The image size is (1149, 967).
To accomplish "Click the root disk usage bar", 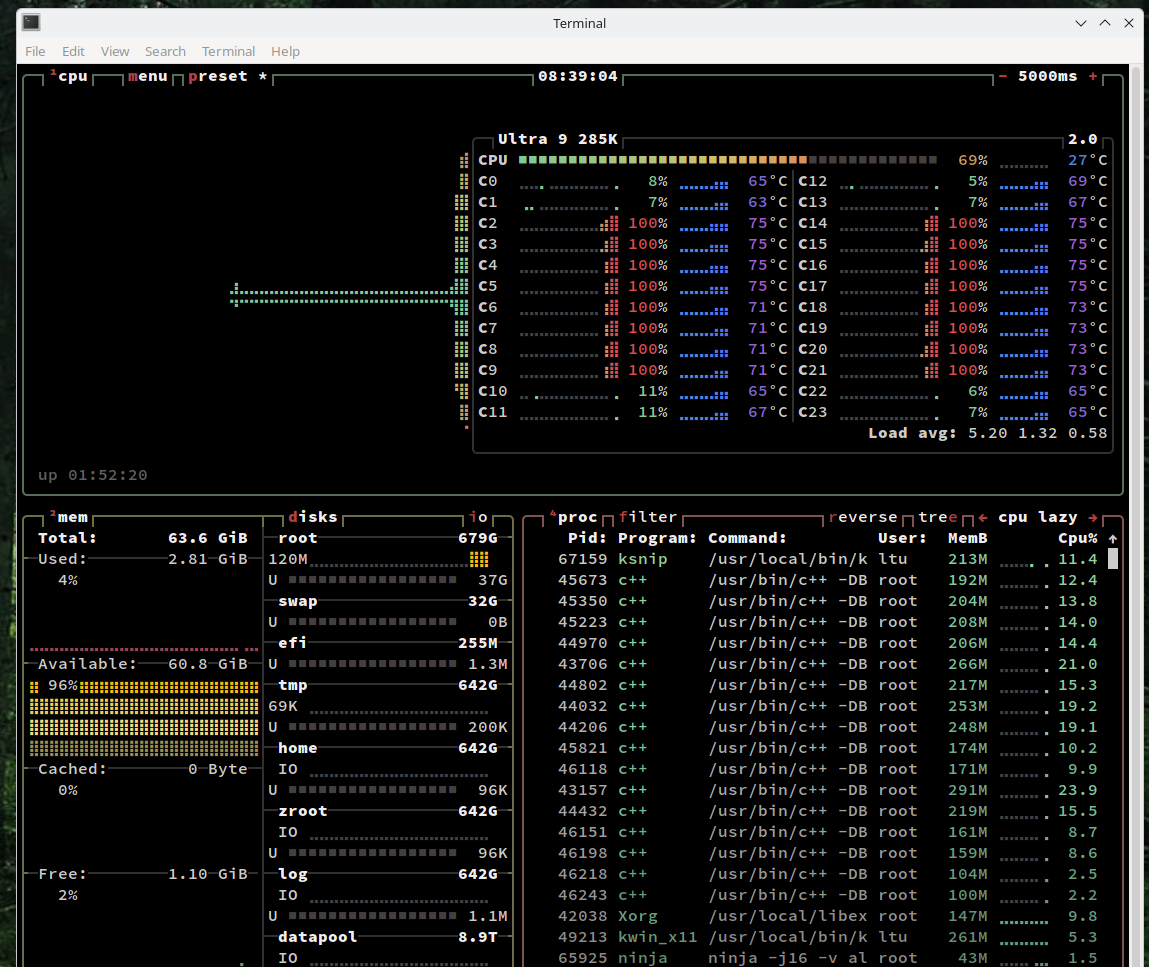I will click(x=372, y=580).
